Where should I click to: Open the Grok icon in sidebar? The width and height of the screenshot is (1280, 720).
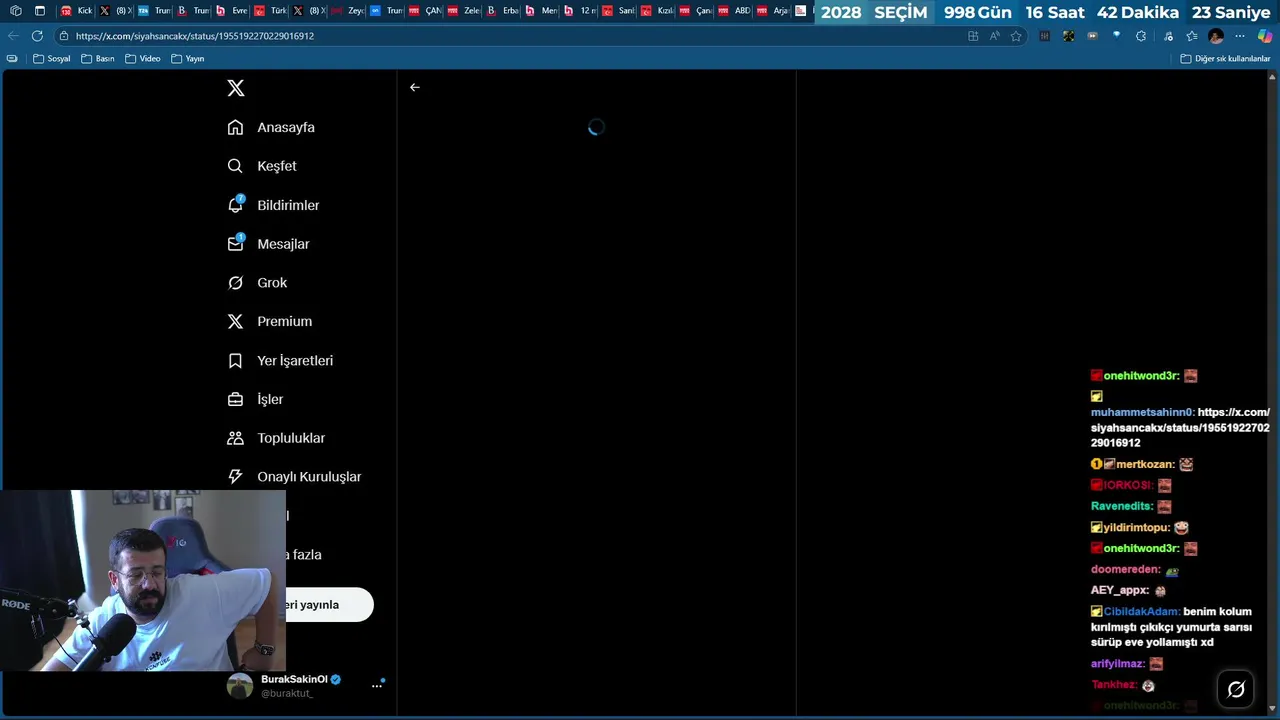[235, 283]
